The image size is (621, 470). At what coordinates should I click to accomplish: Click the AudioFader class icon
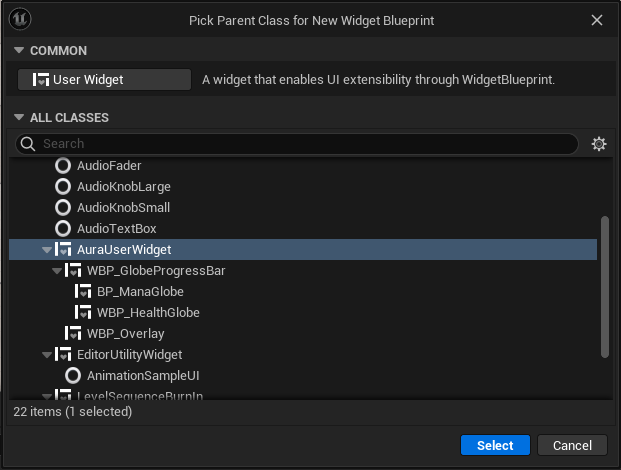click(x=63, y=166)
